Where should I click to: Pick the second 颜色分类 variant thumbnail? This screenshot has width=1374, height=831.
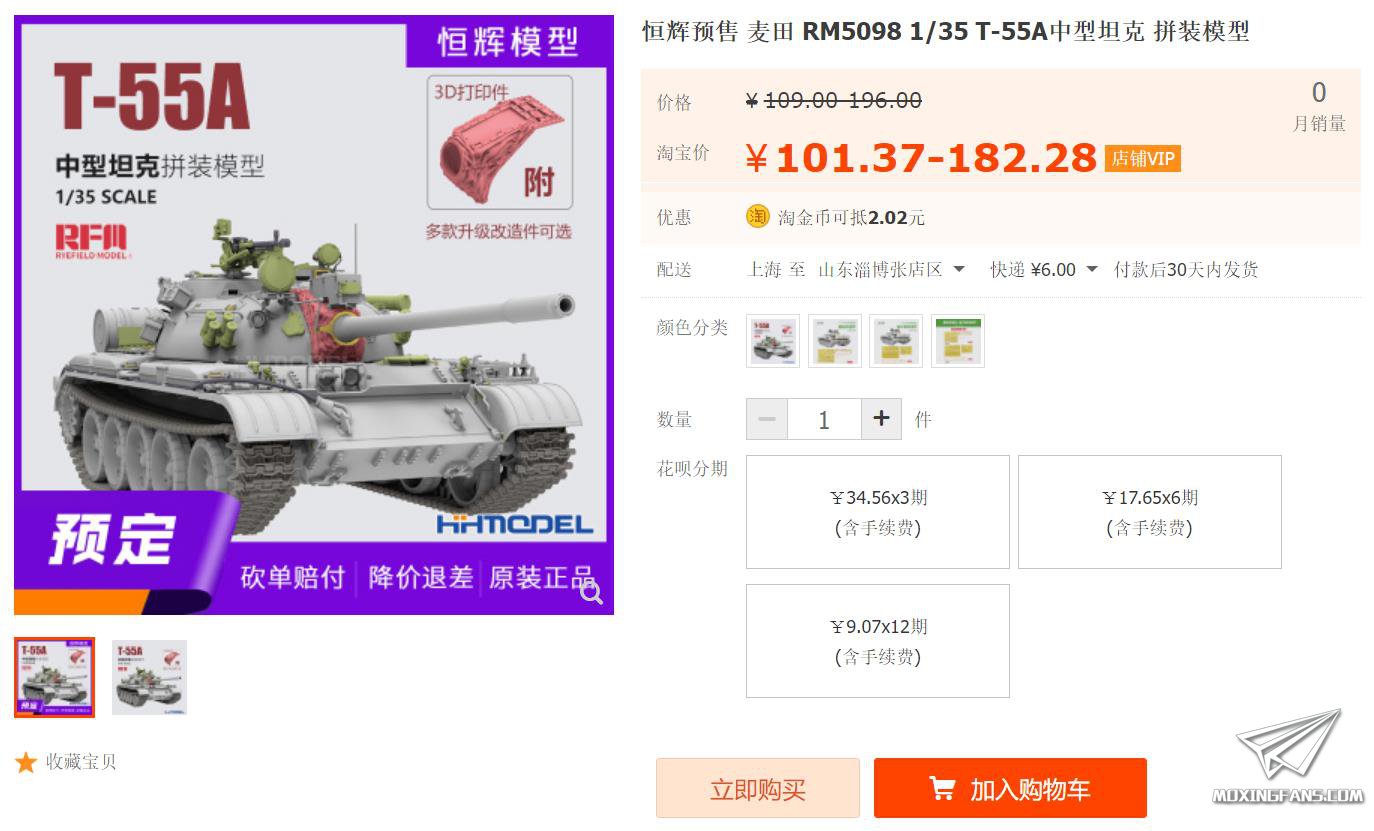[835, 341]
